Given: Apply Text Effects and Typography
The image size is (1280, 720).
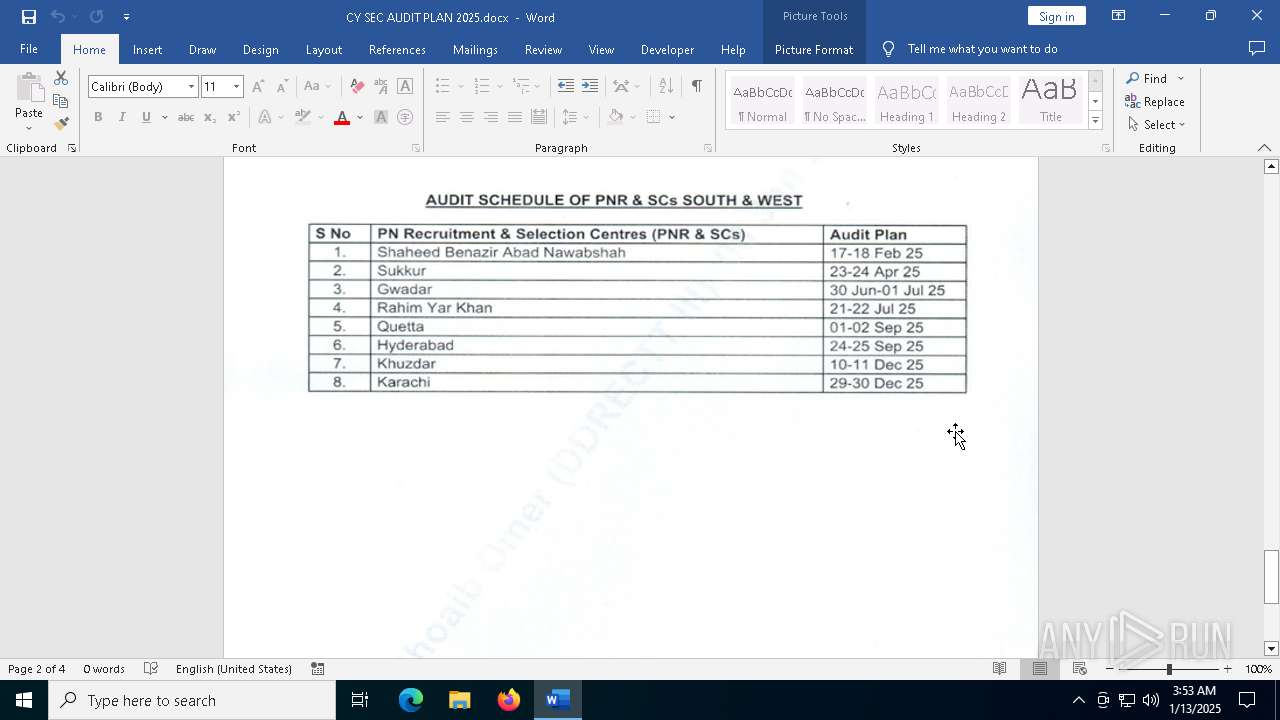Looking at the screenshot, I should [x=264, y=117].
